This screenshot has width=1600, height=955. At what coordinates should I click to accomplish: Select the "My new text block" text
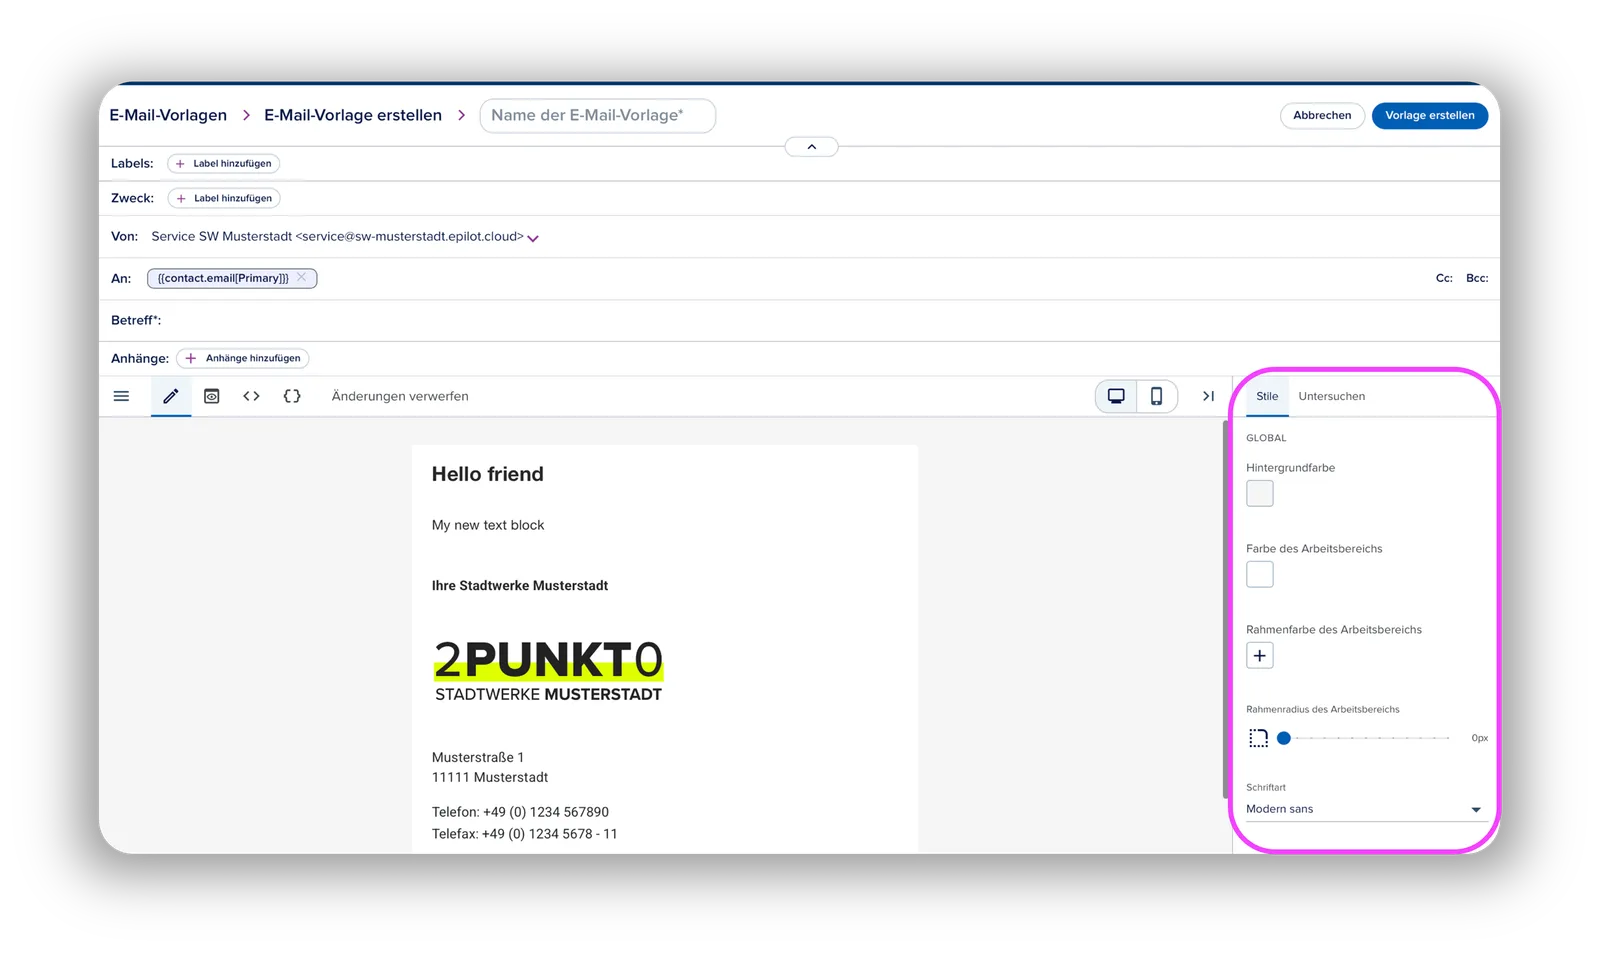[488, 525]
